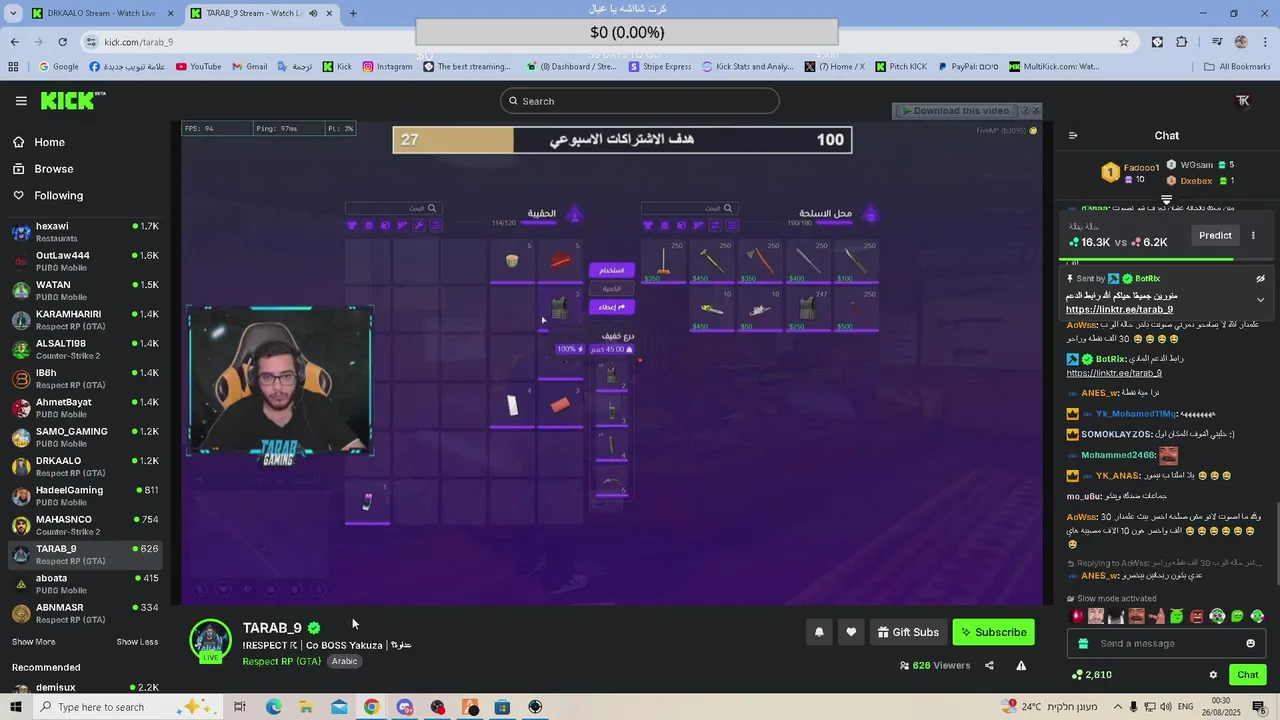Open hexawi's channel in the sidebar
Viewport: 1280px width, 720px height.
point(85,232)
